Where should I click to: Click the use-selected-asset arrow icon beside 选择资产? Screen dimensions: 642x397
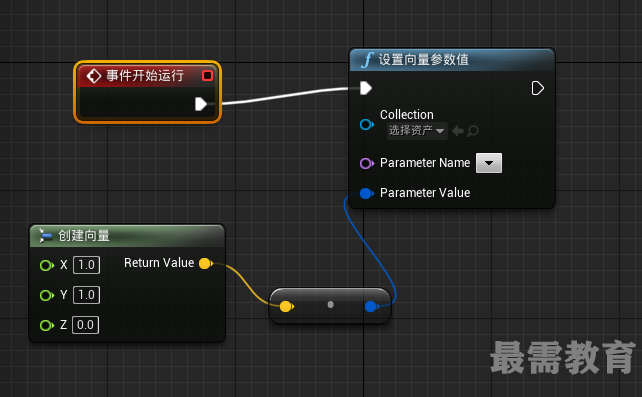coord(458,131)
